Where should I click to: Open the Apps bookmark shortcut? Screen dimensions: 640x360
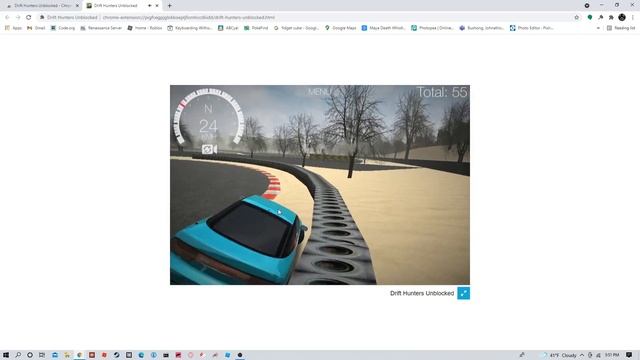click(x=13, y=28)
